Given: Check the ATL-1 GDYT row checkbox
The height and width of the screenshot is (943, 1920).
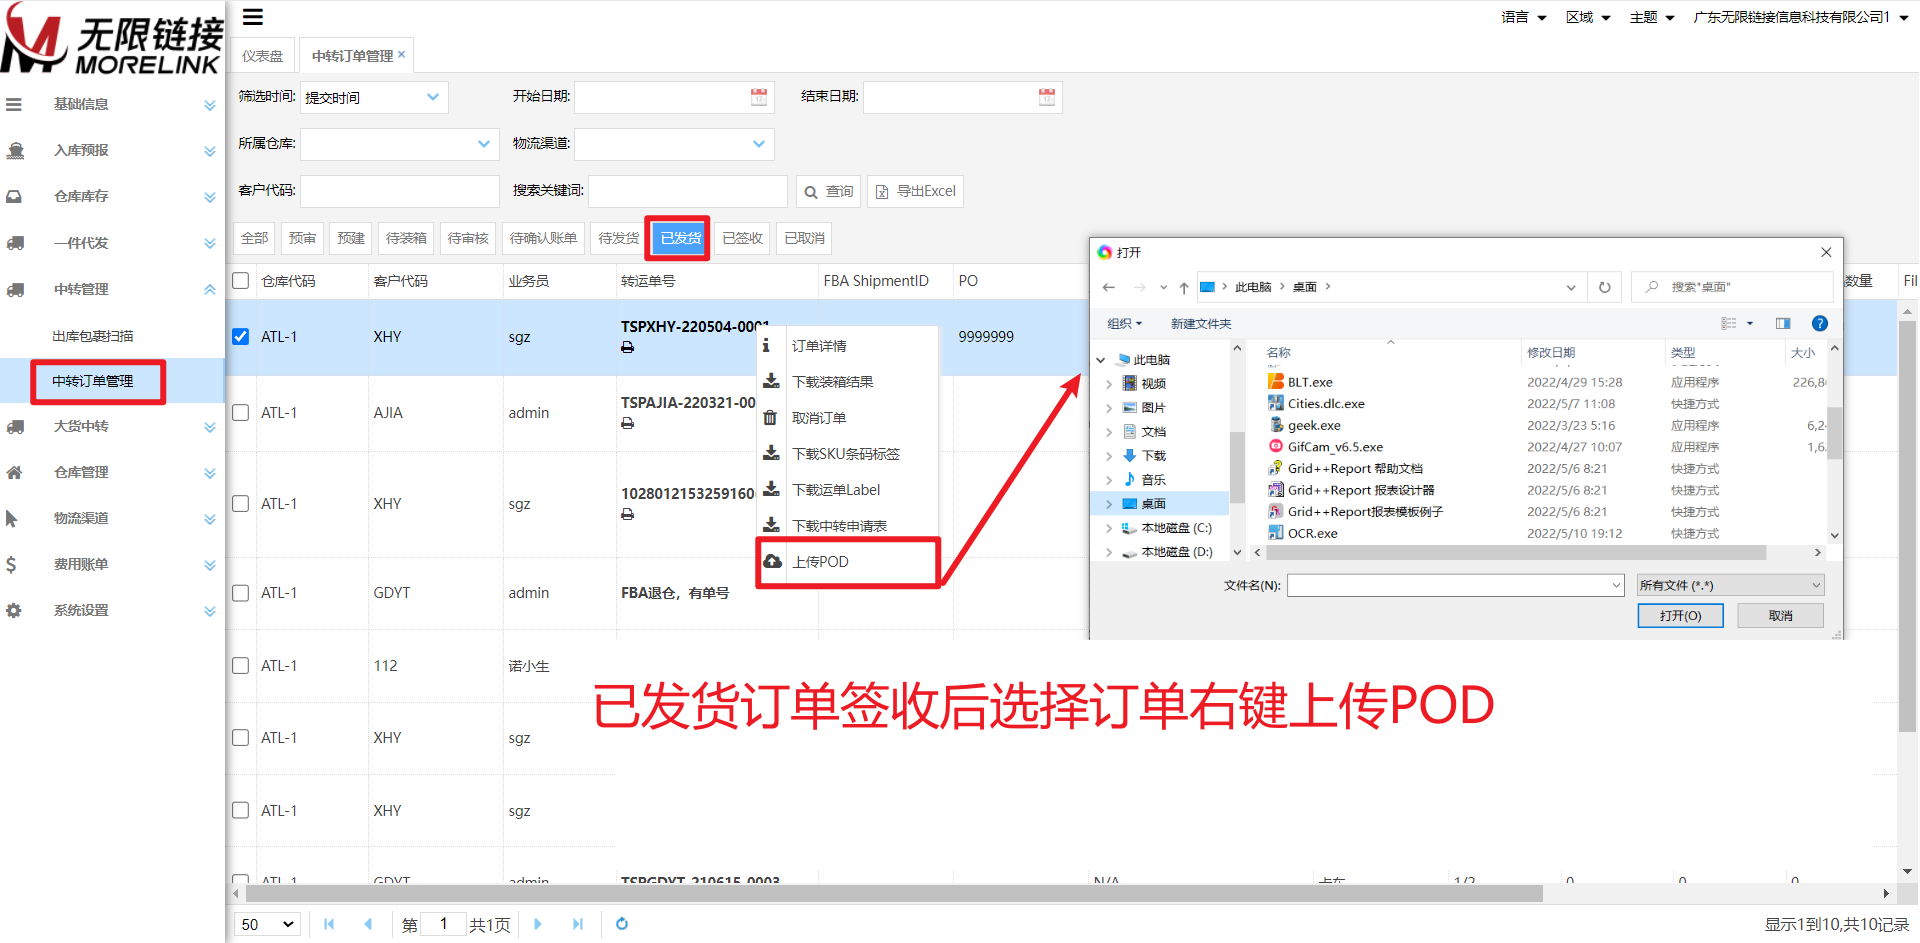Looking at the screenshot, I should (x=241, y=593).
